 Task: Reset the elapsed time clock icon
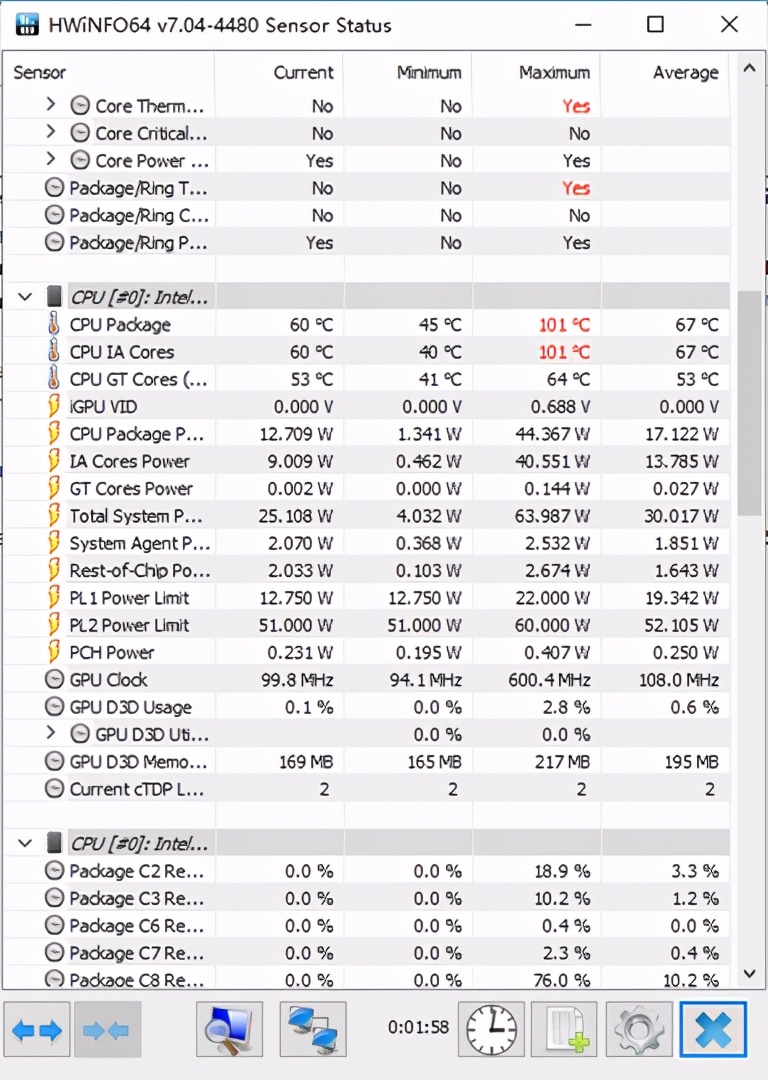(x=491, y=1030)
